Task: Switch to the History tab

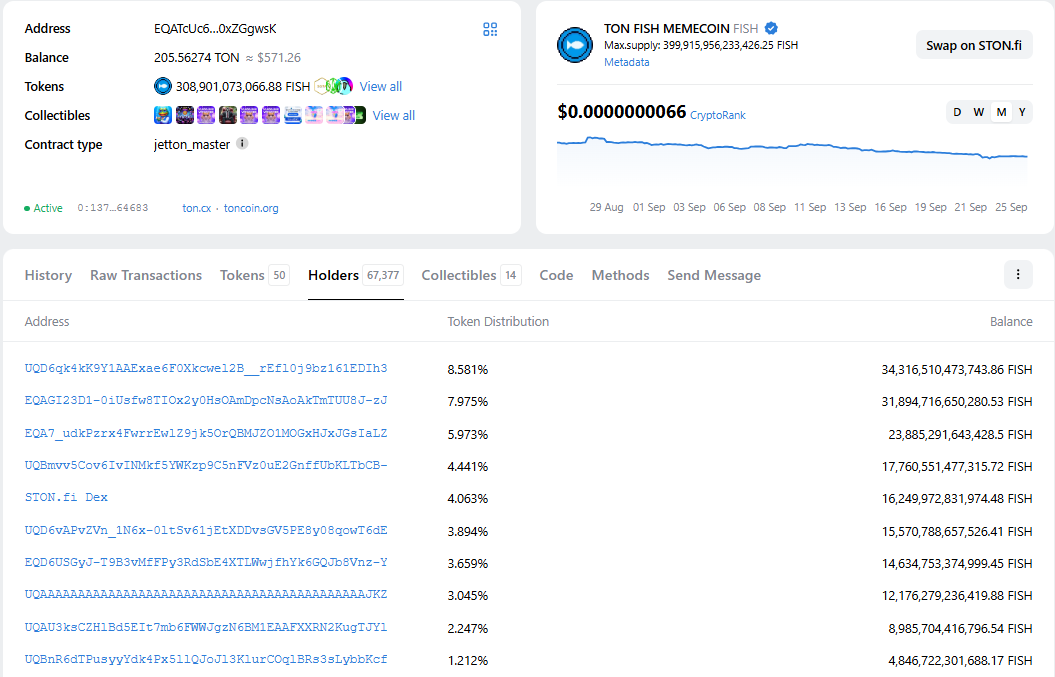Action: [x=48, y=275]
